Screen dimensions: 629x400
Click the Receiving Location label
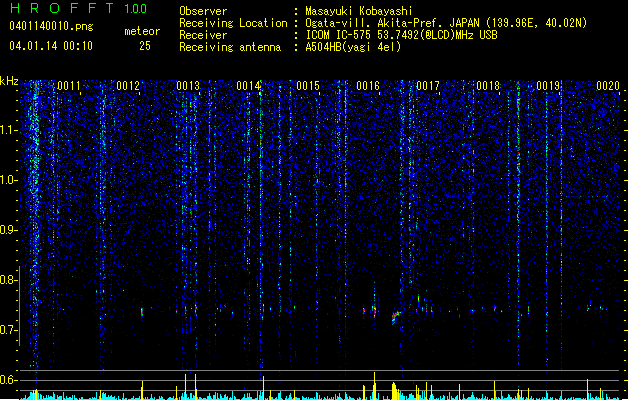tap(233, 23)
